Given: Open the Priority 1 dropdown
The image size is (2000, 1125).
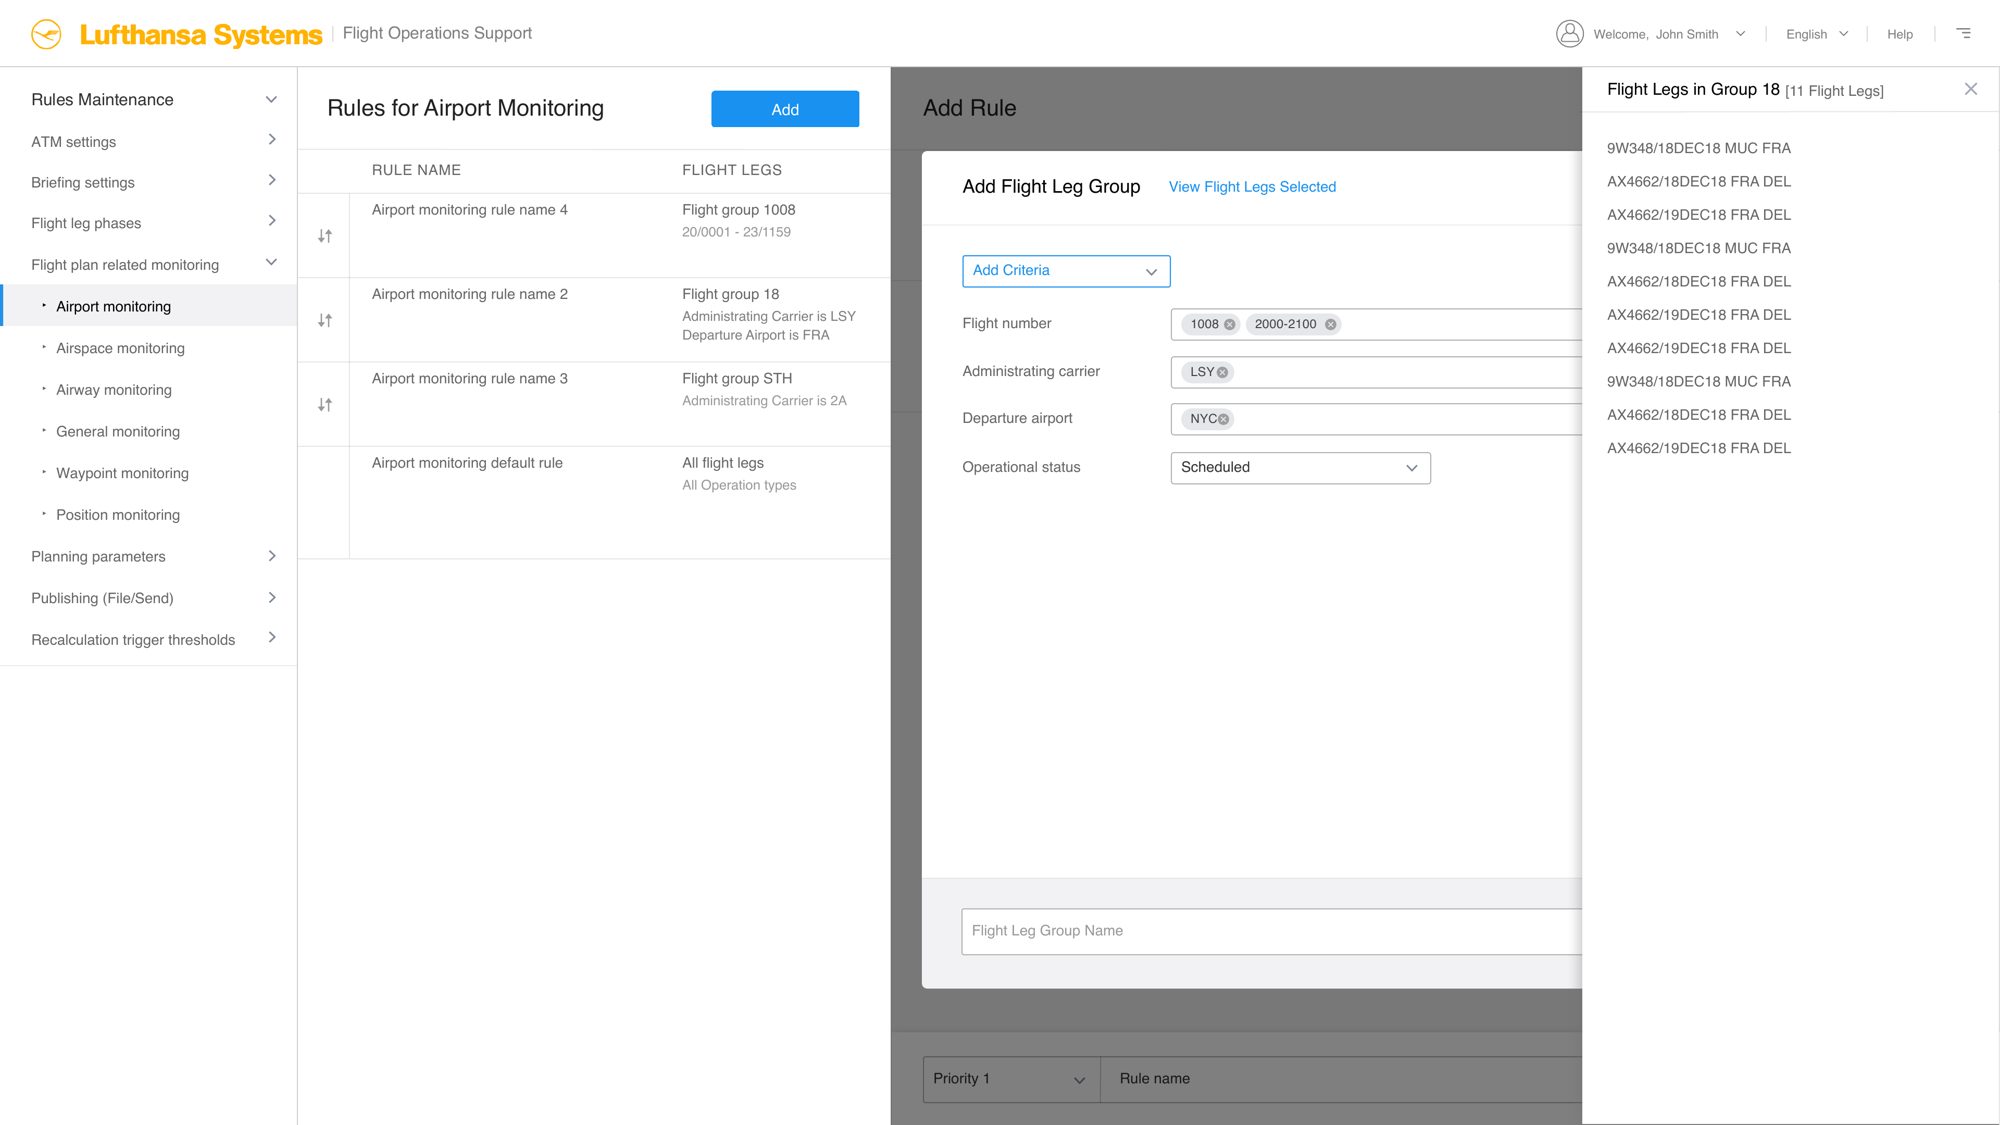Looking at the screenshot, I should (1011, 1079).
